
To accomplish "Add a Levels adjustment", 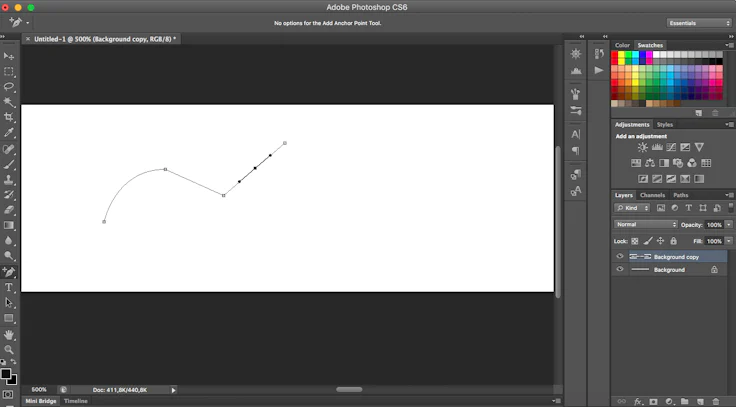I will click(x=657, y=147).
